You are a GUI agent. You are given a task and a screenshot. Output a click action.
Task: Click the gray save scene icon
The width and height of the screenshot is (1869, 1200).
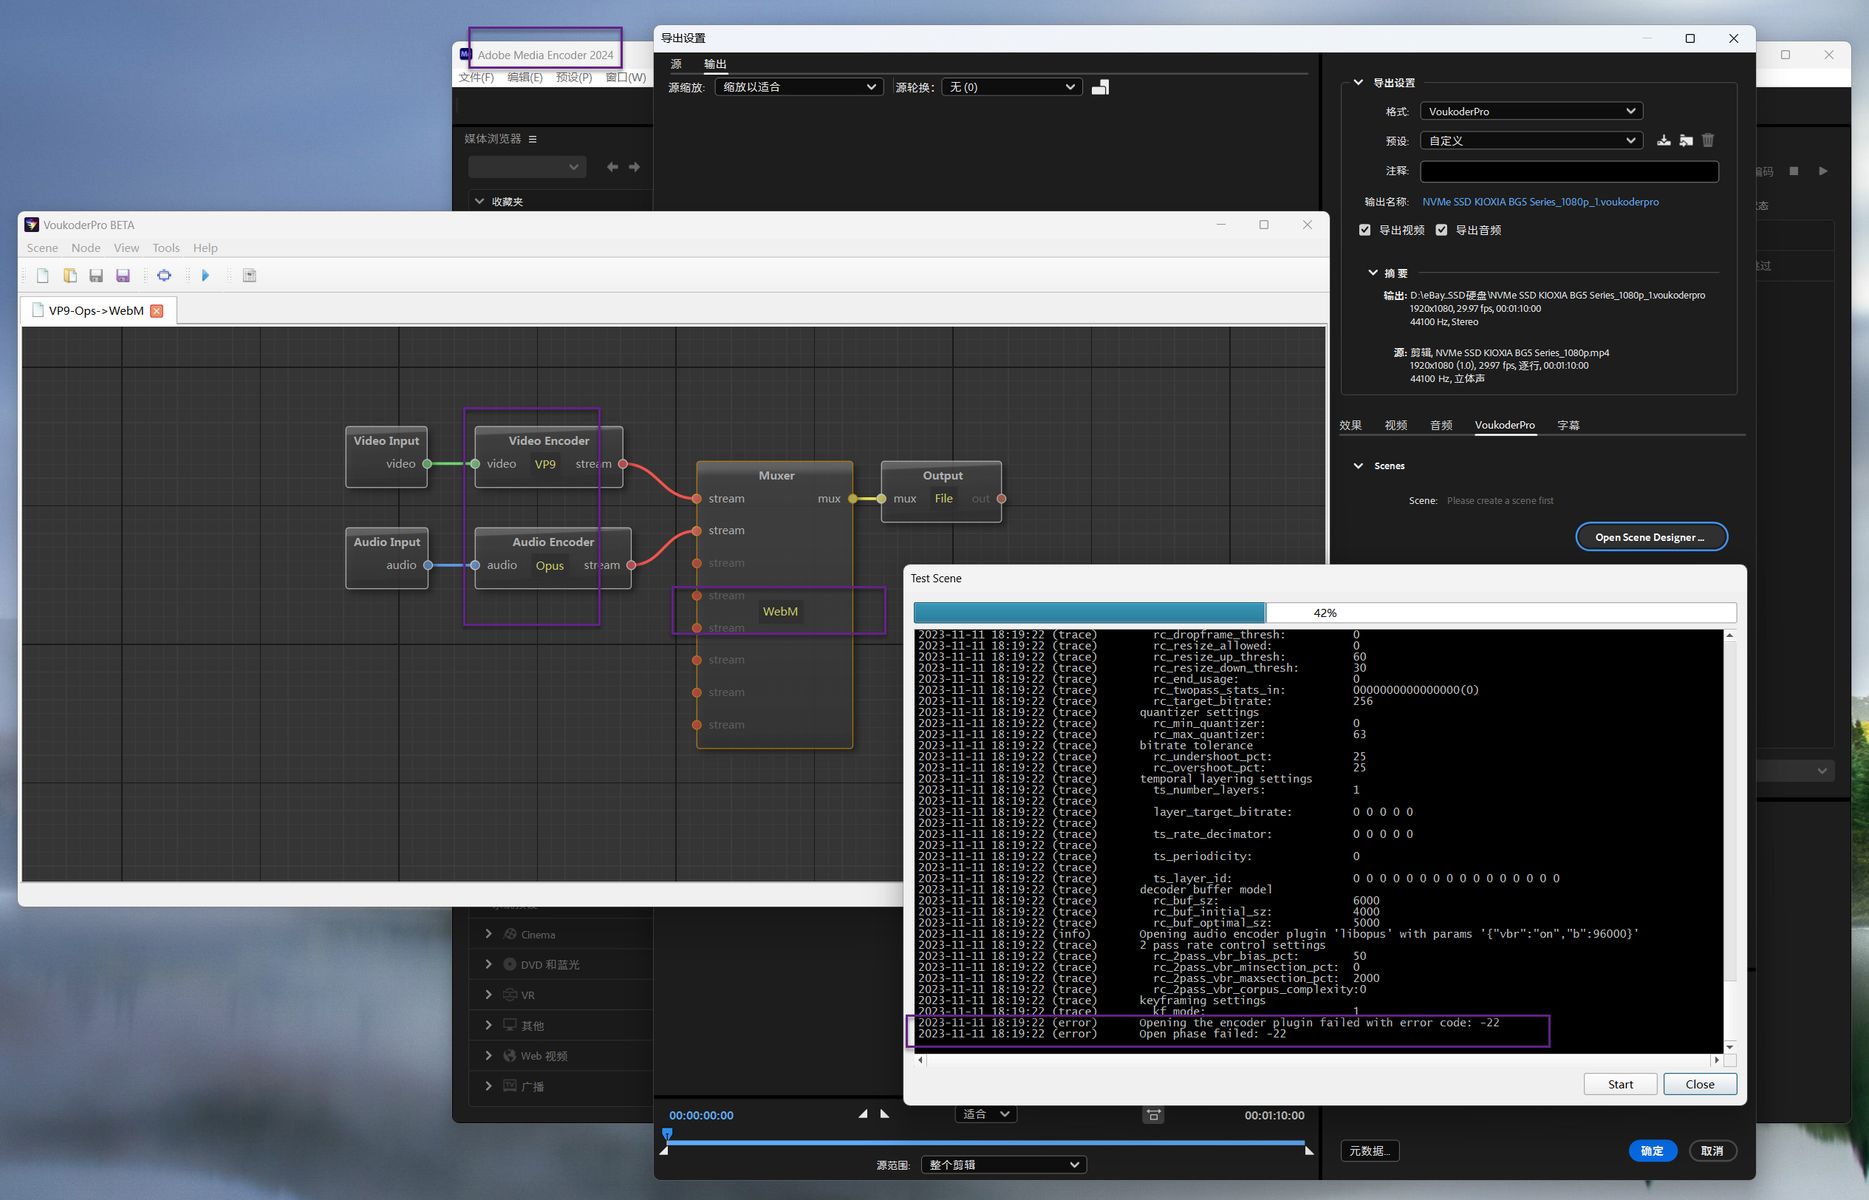96,276
